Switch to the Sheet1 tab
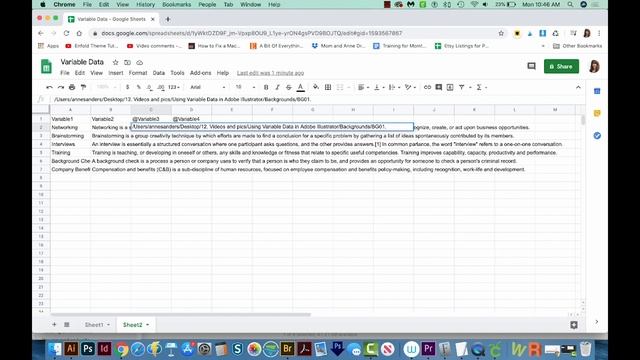Viewport: 640px width, 360px height. pyautogui.click(x=97, y=325)
